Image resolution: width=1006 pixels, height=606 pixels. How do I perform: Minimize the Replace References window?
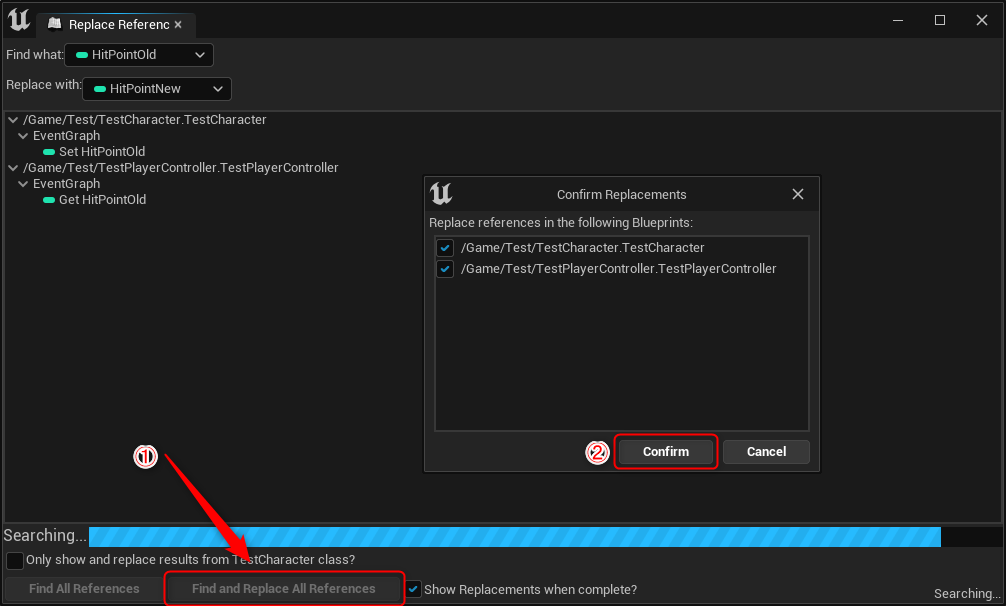click(898, 21)
